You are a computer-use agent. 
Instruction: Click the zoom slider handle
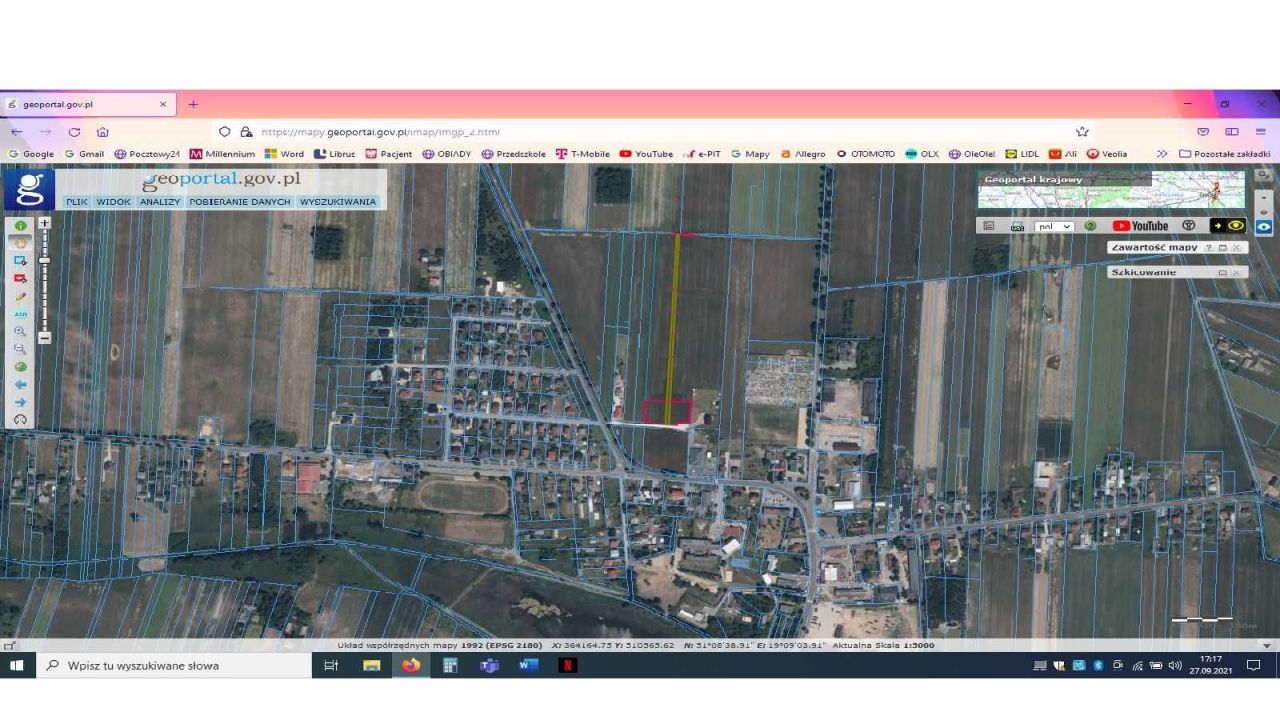pyautogui.click(x=44, y=260)
